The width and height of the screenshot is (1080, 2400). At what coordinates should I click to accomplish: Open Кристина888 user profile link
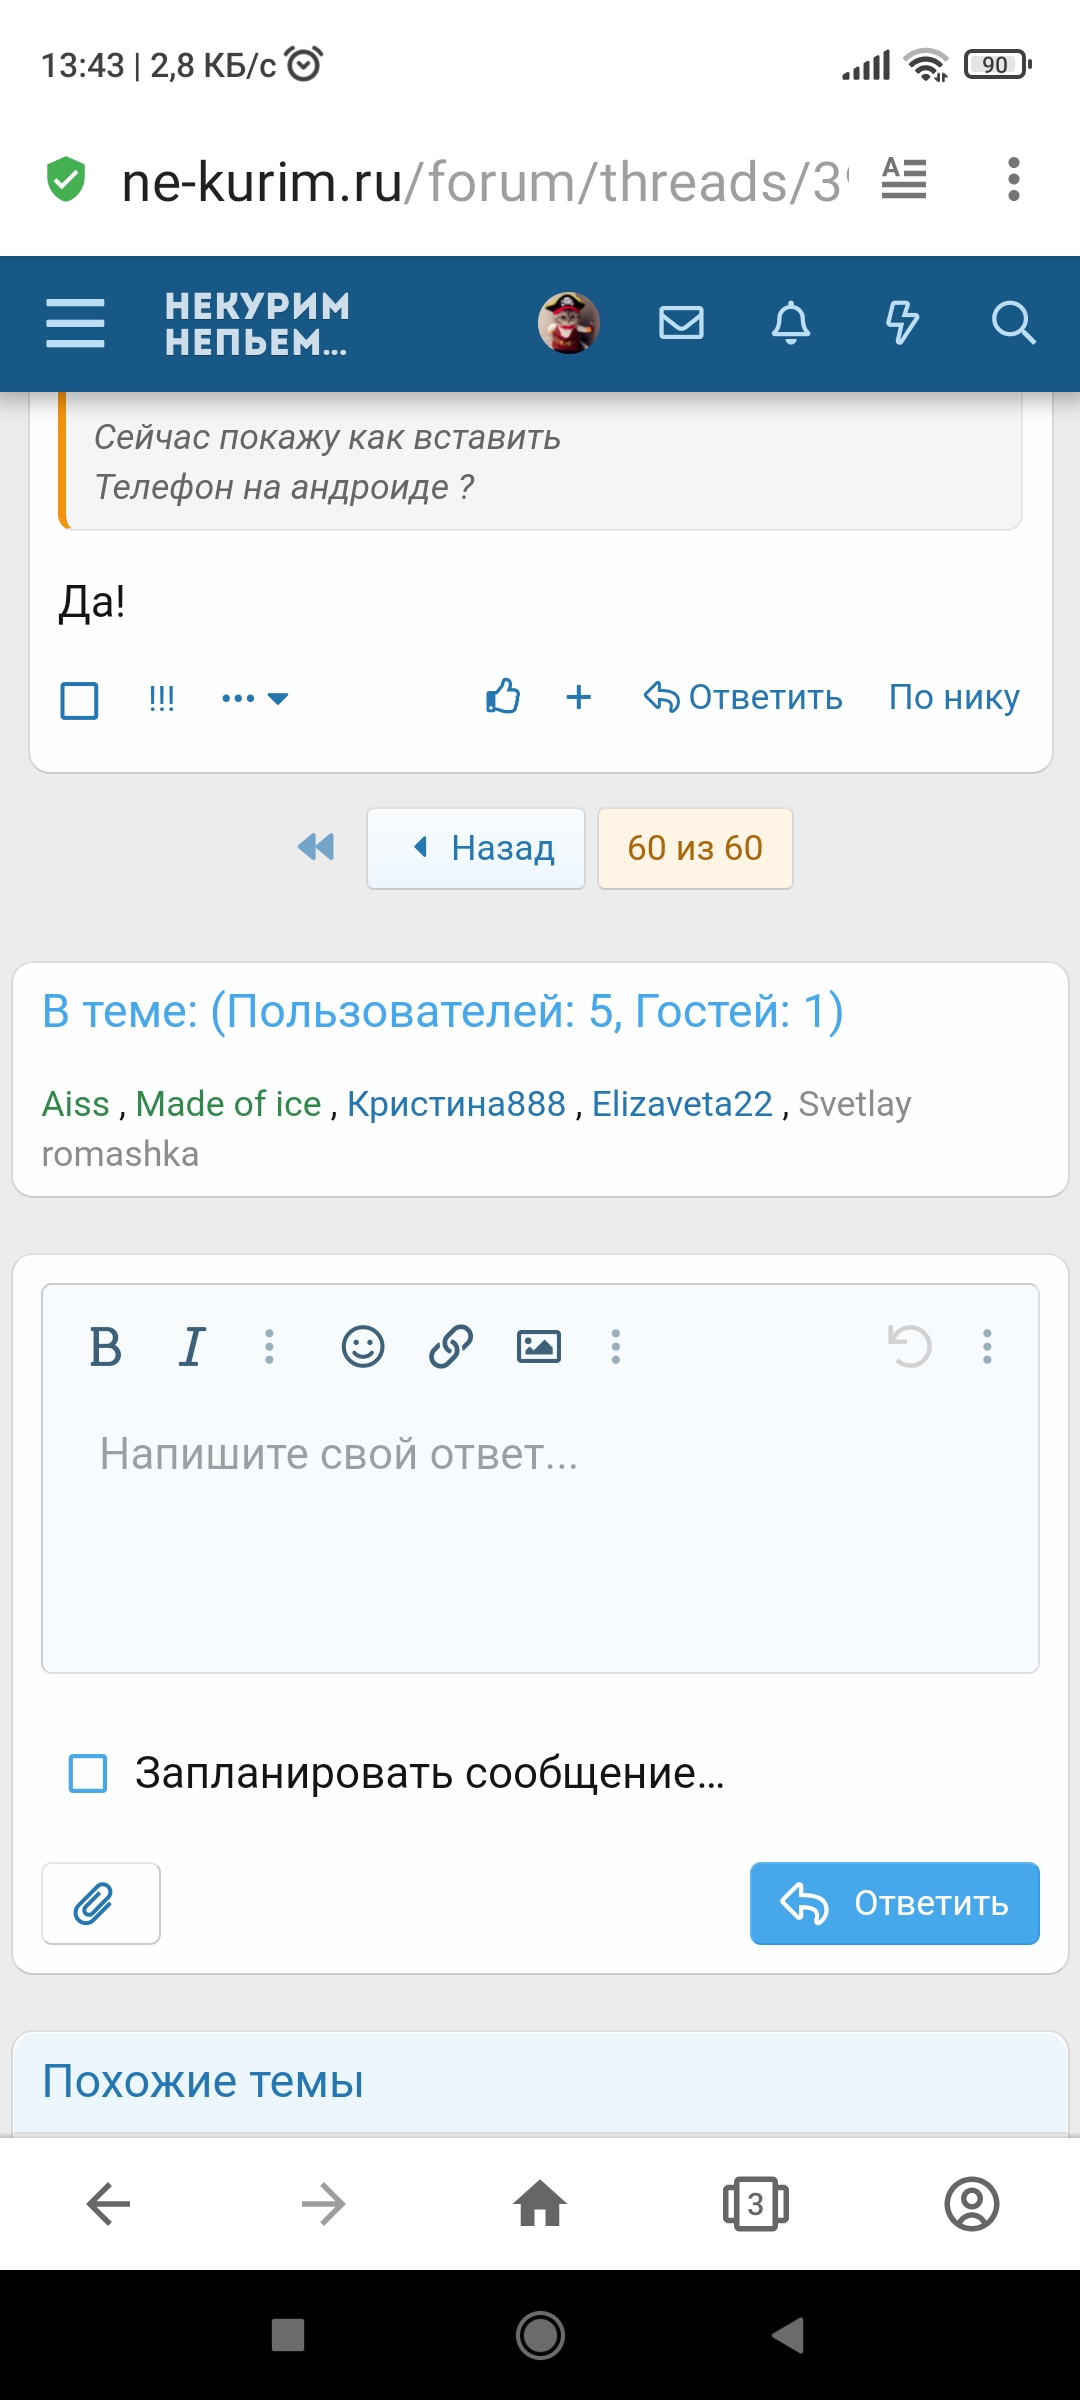pos(456,1104)
